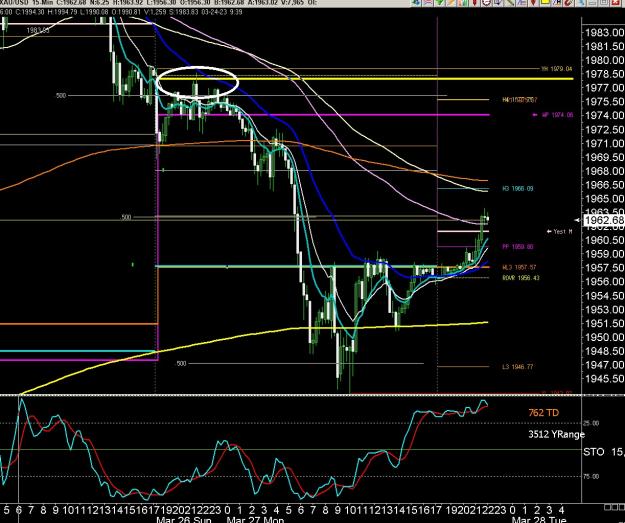This screenshot has width=625, height=523.
Task: Click the ROVR 1956.43 label
Action: pyautogui.click(x=521, y=277)
